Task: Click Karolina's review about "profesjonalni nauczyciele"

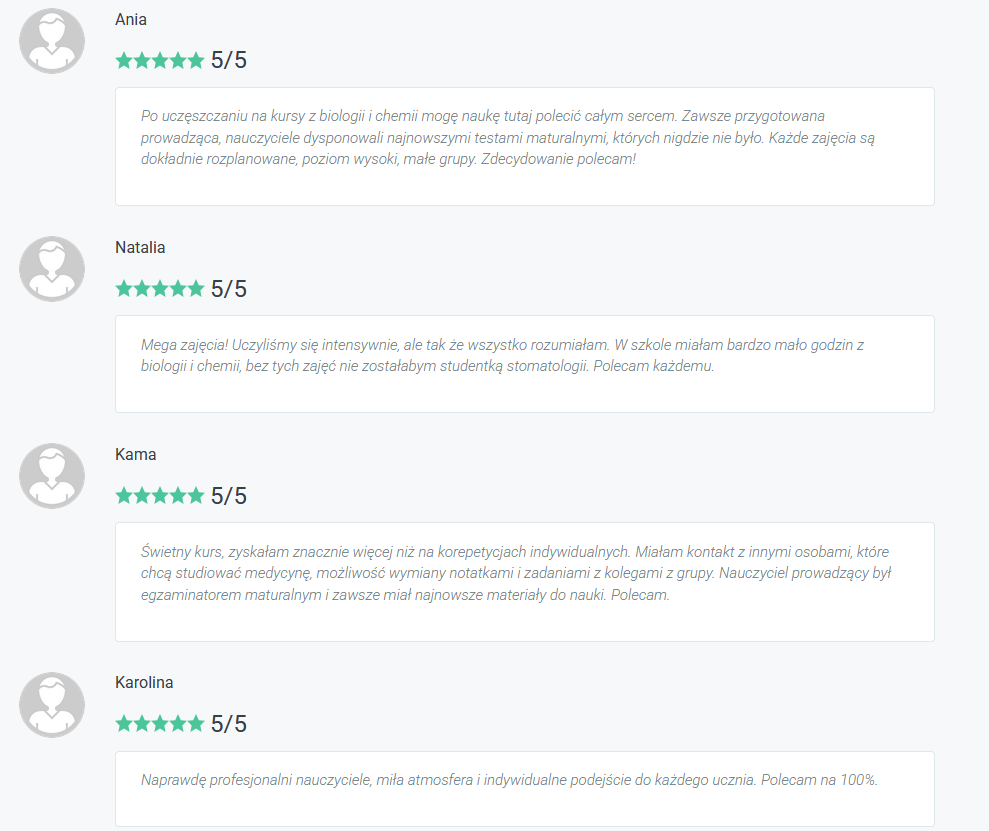Action: click(x=509, y=780)
